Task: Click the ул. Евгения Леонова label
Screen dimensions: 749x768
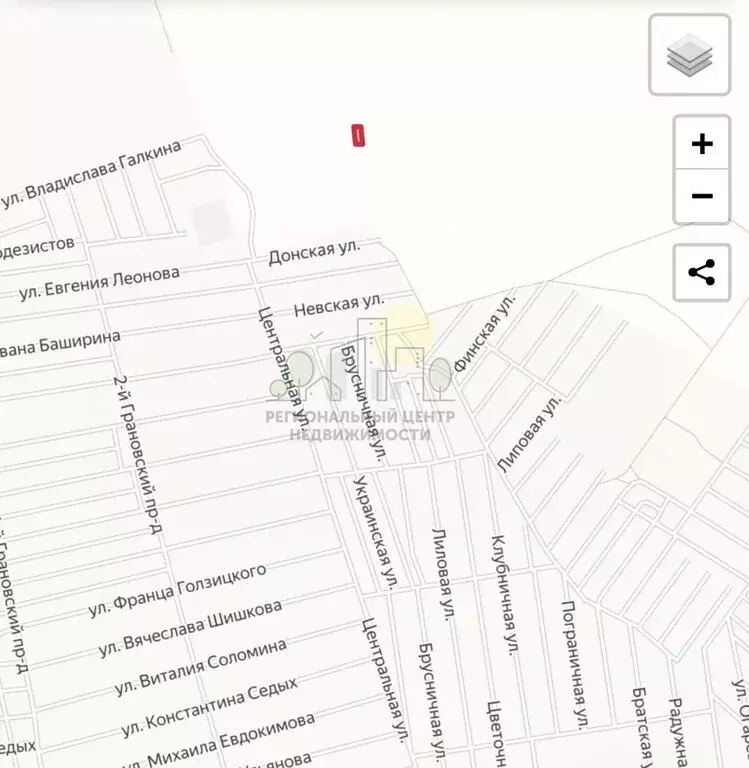Action: [x=99, y=283]
